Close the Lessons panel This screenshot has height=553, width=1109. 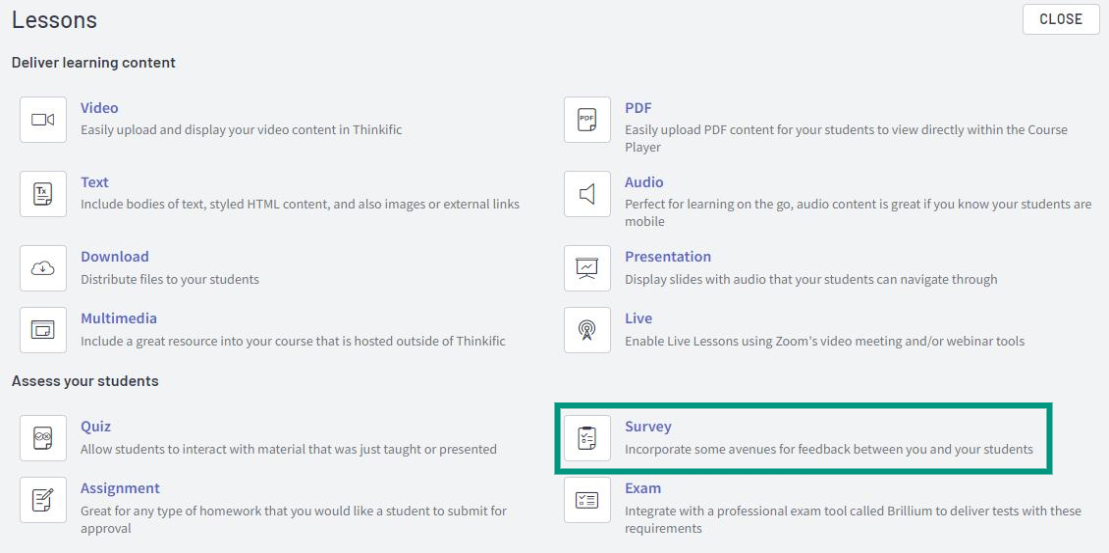[1061, 19]
